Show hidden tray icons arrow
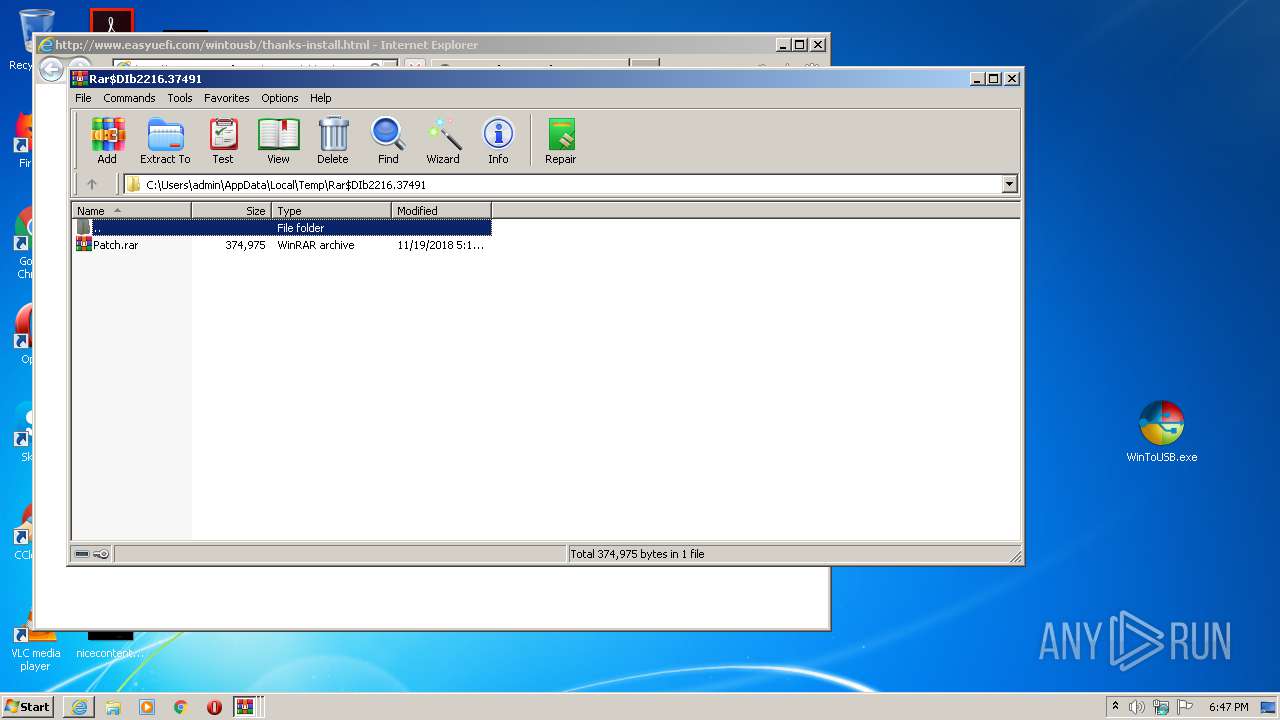The height and width of the screenshot is (720, 1280). click(1115, 707)
